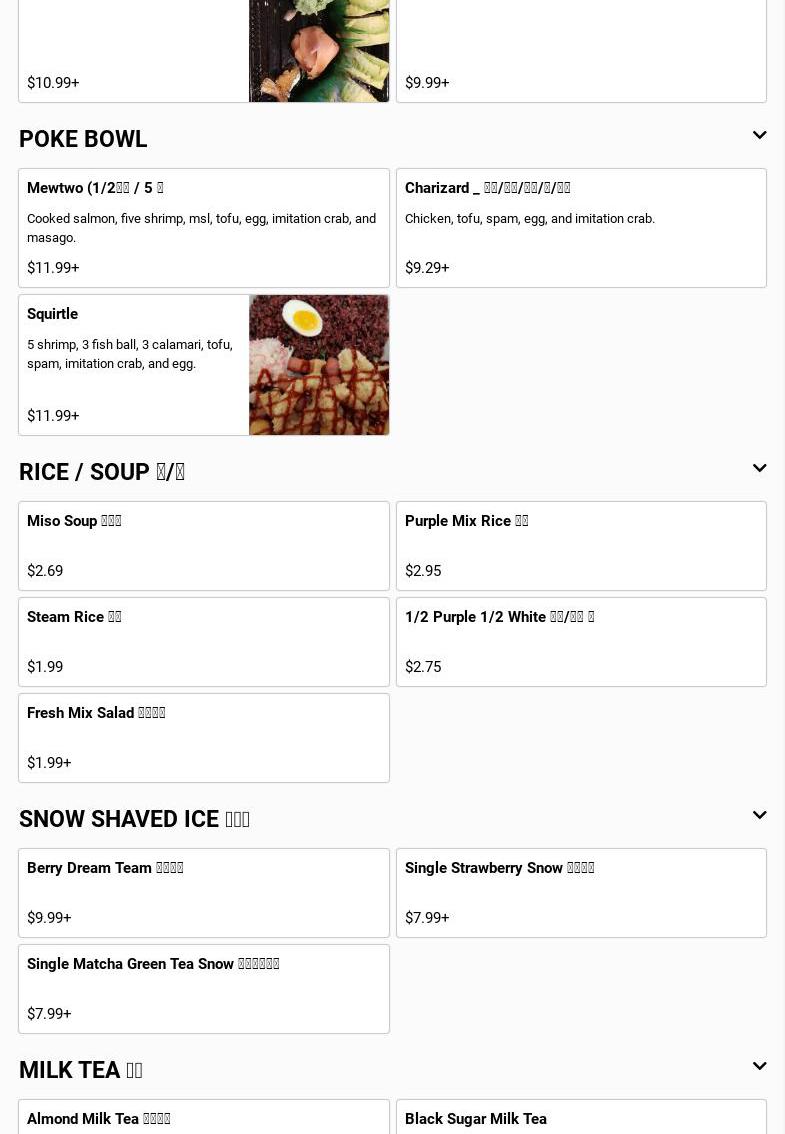Image resolution: width=785 pixels, height=1134 pixels.
Task: Click the POKE BOWL category heading
Action: [x=83, y=139]
